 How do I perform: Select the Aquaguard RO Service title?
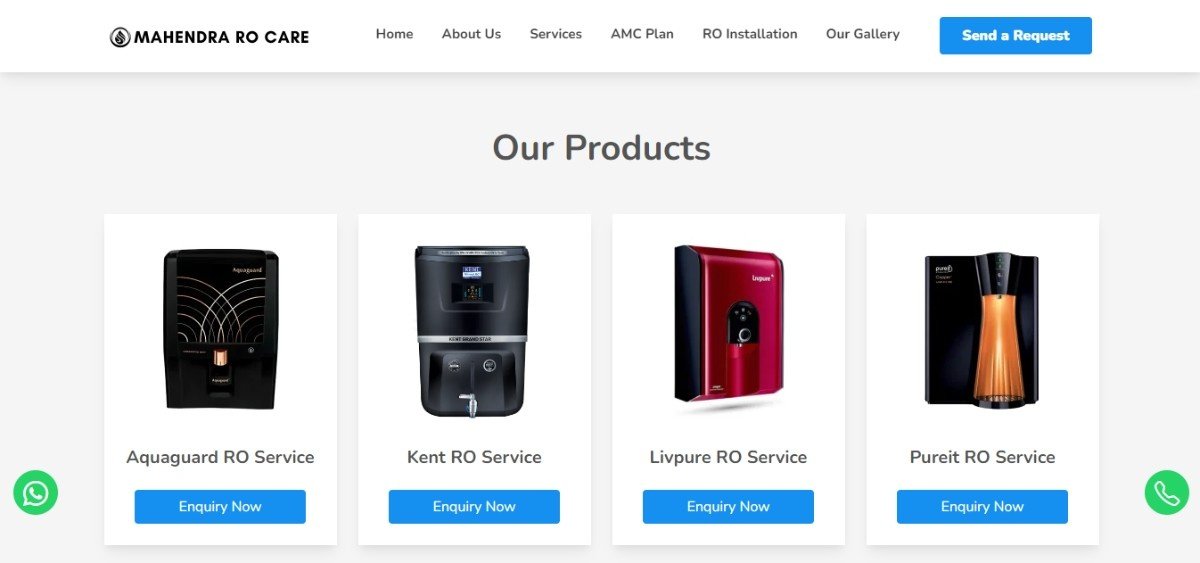tap(220, 457)
